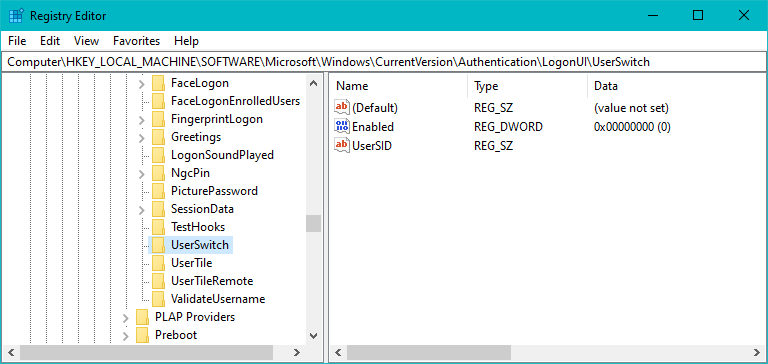768x364 pixels.
Task: Click the UserSwitch folder icon
Action: tap(158, 244)
